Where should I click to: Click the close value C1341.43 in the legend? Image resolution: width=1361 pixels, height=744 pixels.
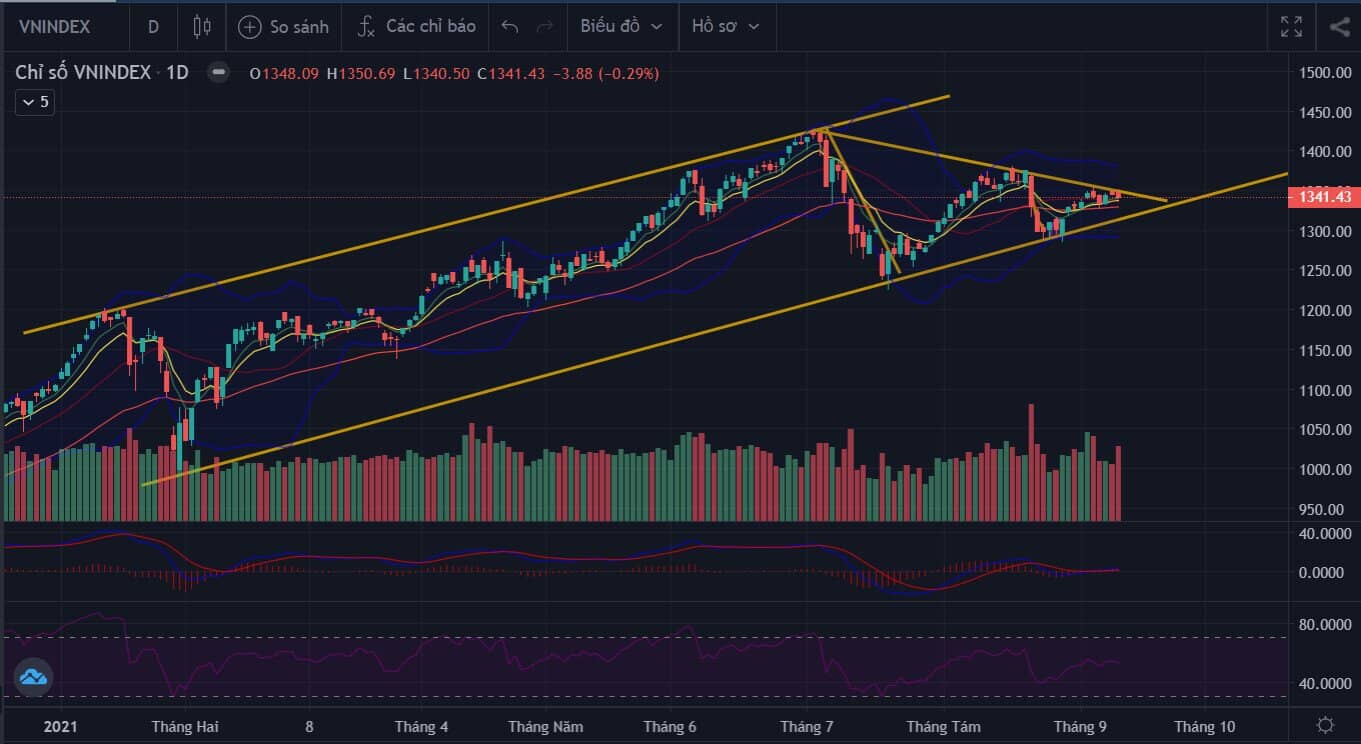coord(511,73)
